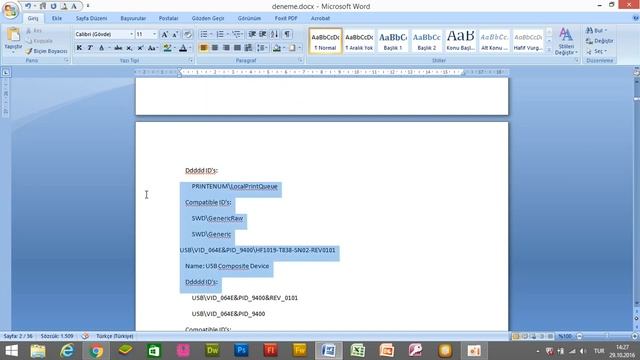Screen dimensions: 640x360
Task: Open the Postalar tab
Action: (x=169, y=18)
